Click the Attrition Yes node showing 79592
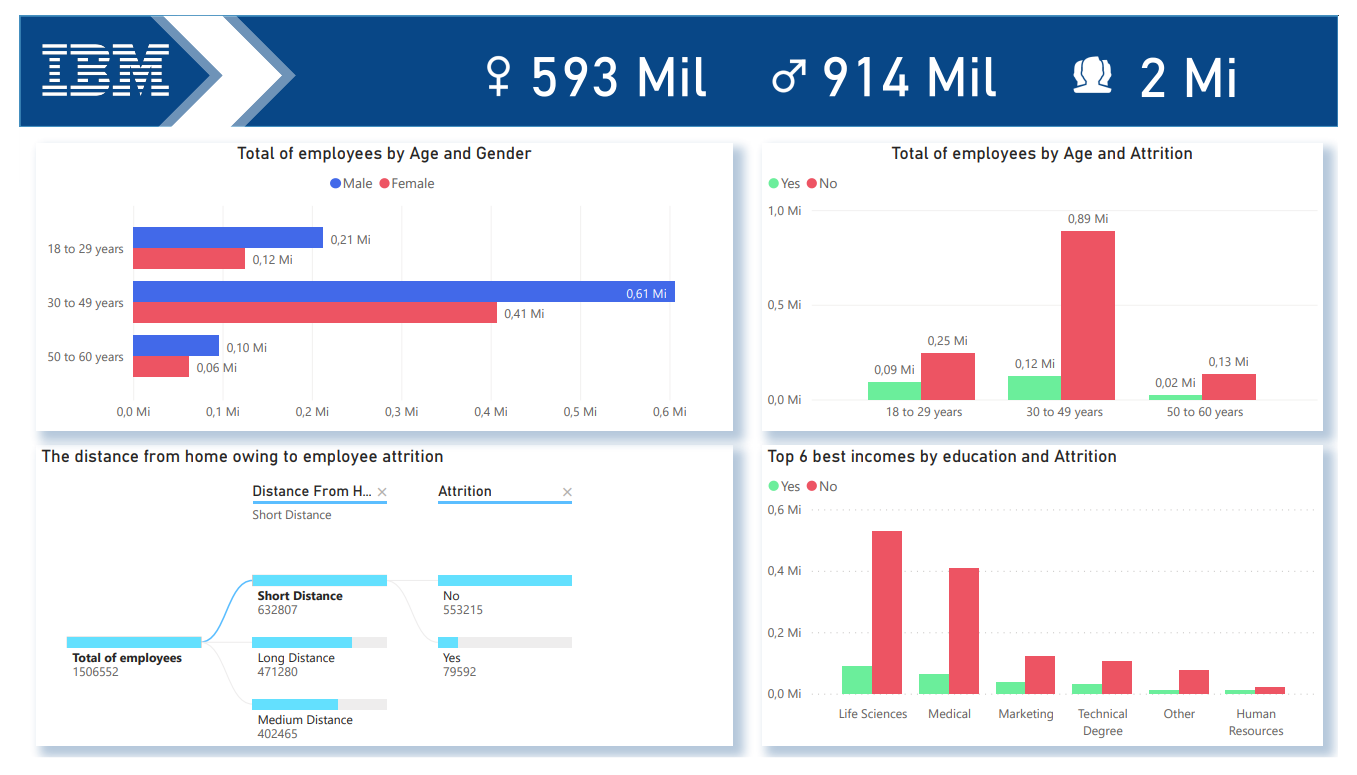This screenshot has width=1357, height=775. 505,643
